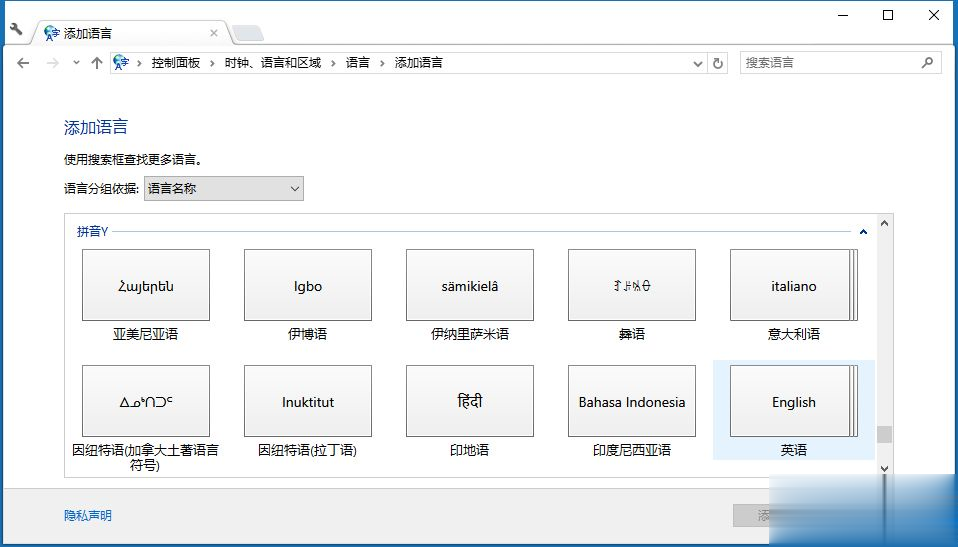Screen dimensions: 958x547
Task: Select the Igbo language tile
Action: 308,285
